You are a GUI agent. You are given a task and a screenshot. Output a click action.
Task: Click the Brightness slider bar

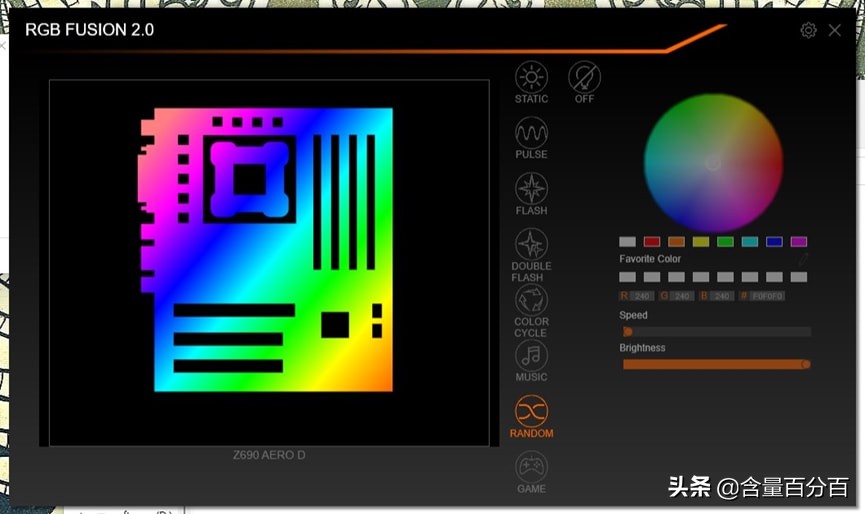coord(715,364)
